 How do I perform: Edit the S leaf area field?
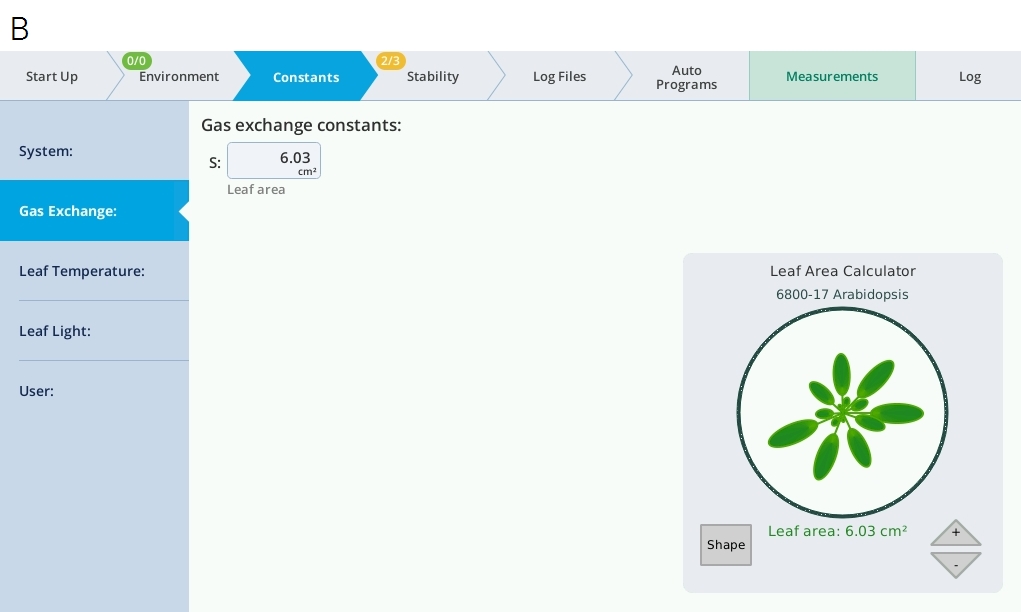[x=273, y=160]
